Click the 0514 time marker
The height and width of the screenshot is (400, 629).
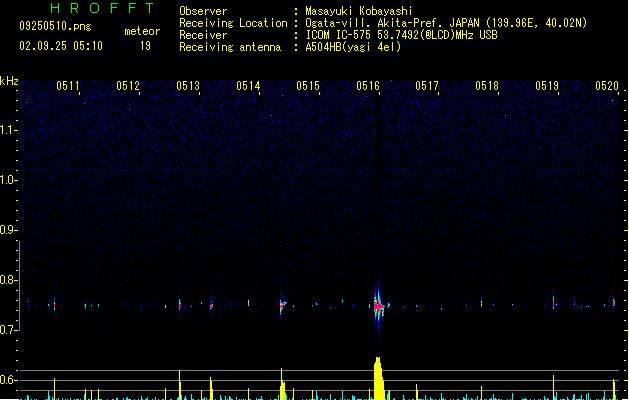248,86
